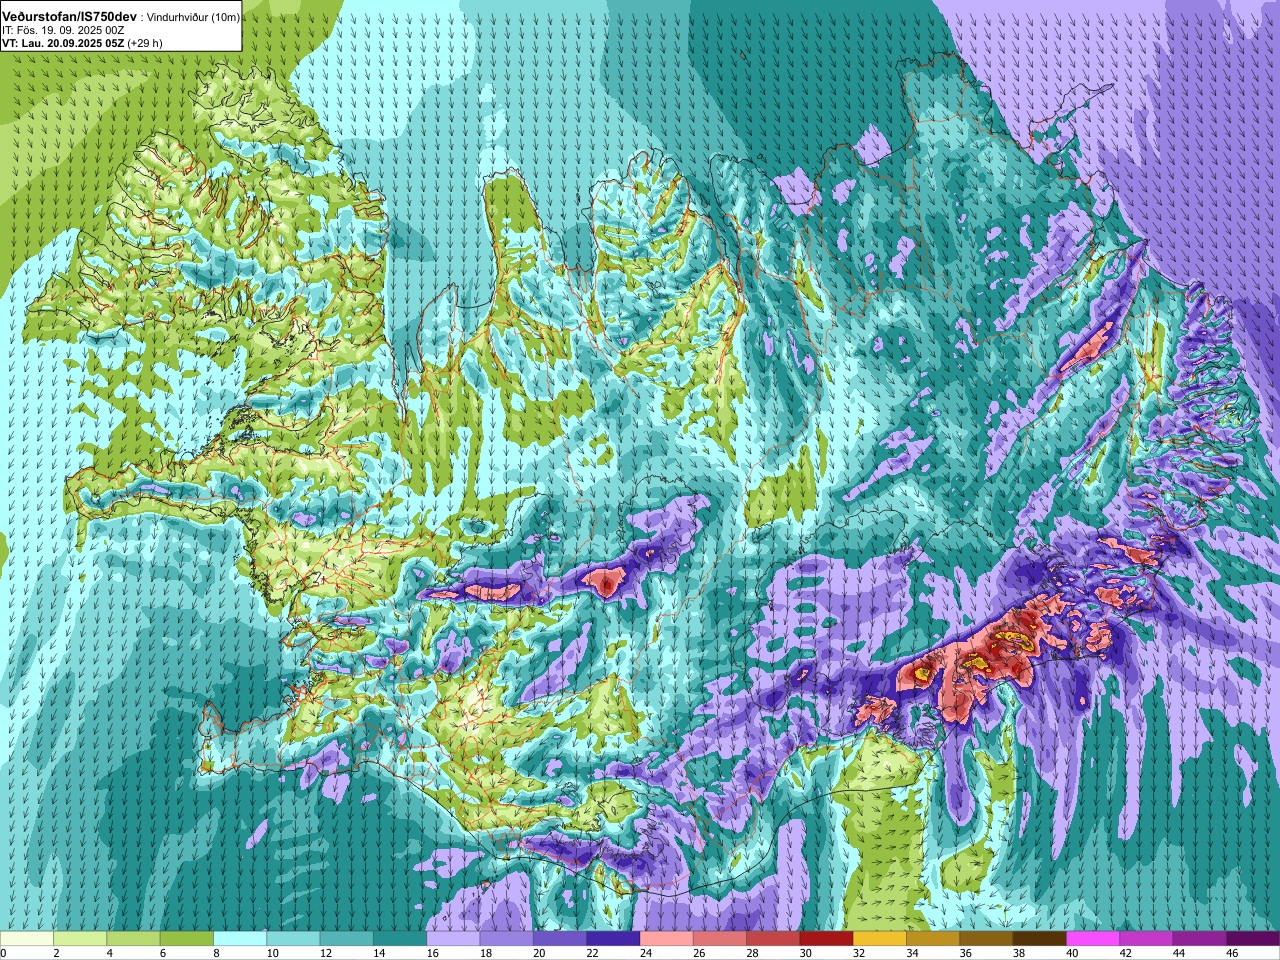Pick the 28–30 red legend swatch
This screenshot has width=1280, height=960.
coord(773,939)
